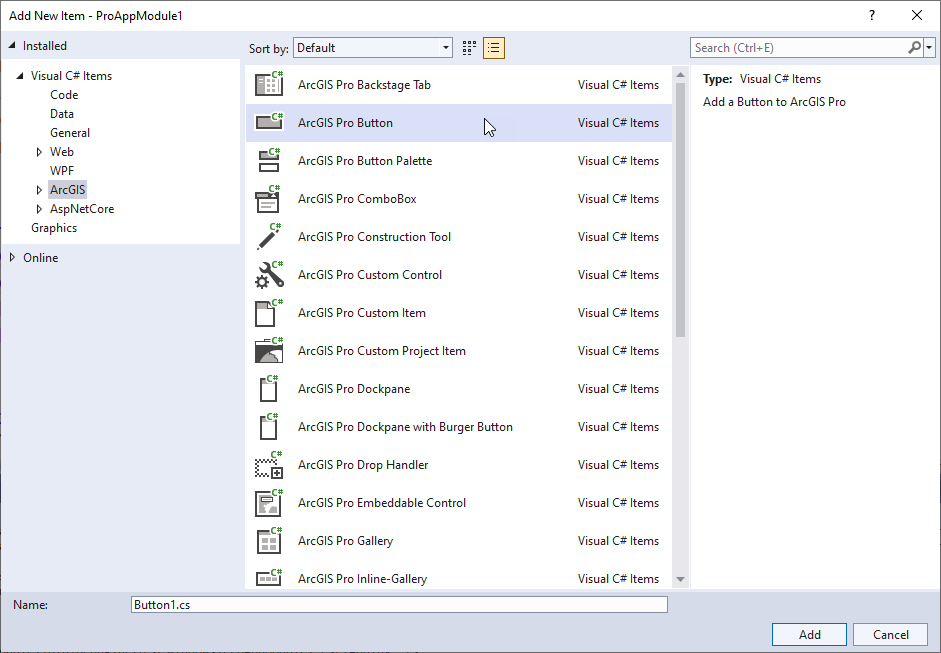Expand the Online category
The width and height of the screenshot is (941, 653).
point(12,258)
